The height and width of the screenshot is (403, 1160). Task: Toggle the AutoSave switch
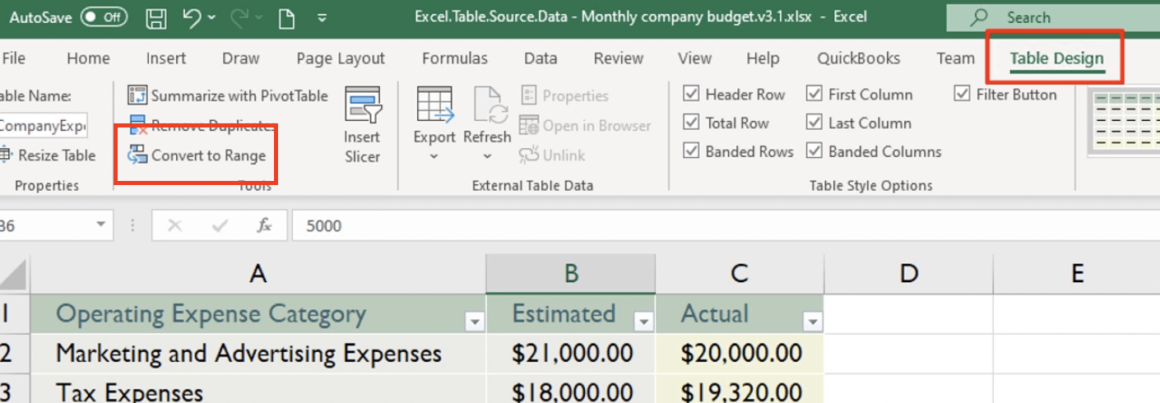coord(103,18)
